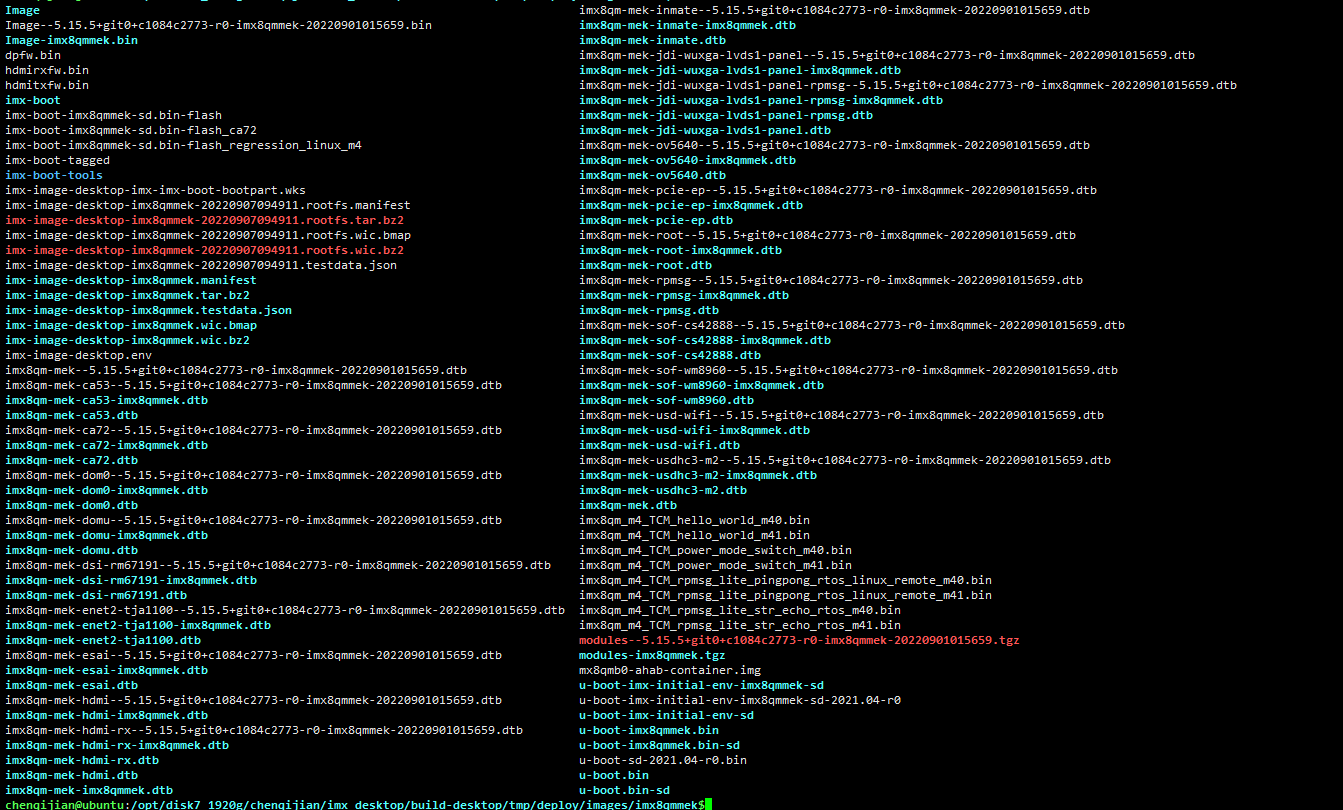Click imx8qm-mek-ca72.dtb entry
Image resolution: width=1343 pixels, height=810 pixels.
(x=72, y=460)
